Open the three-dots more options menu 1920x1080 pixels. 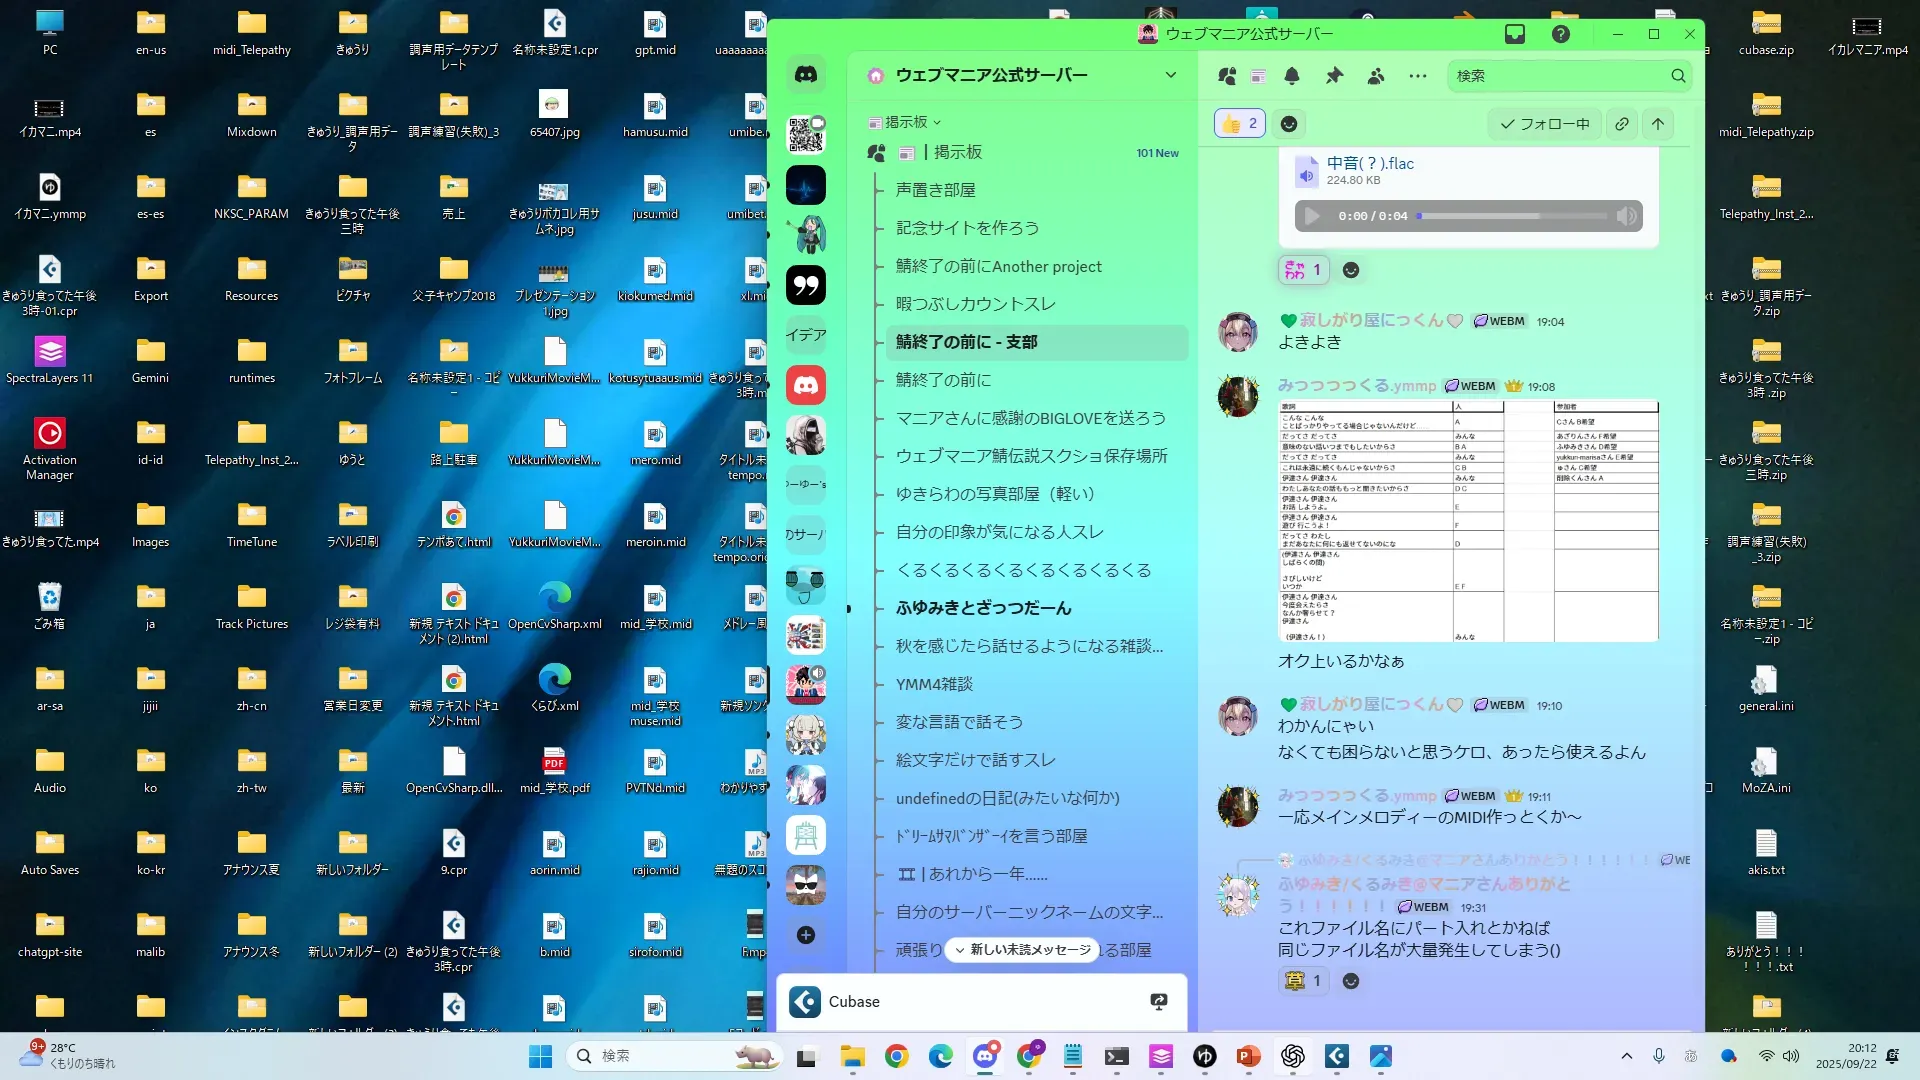(x=1418, y=76)
